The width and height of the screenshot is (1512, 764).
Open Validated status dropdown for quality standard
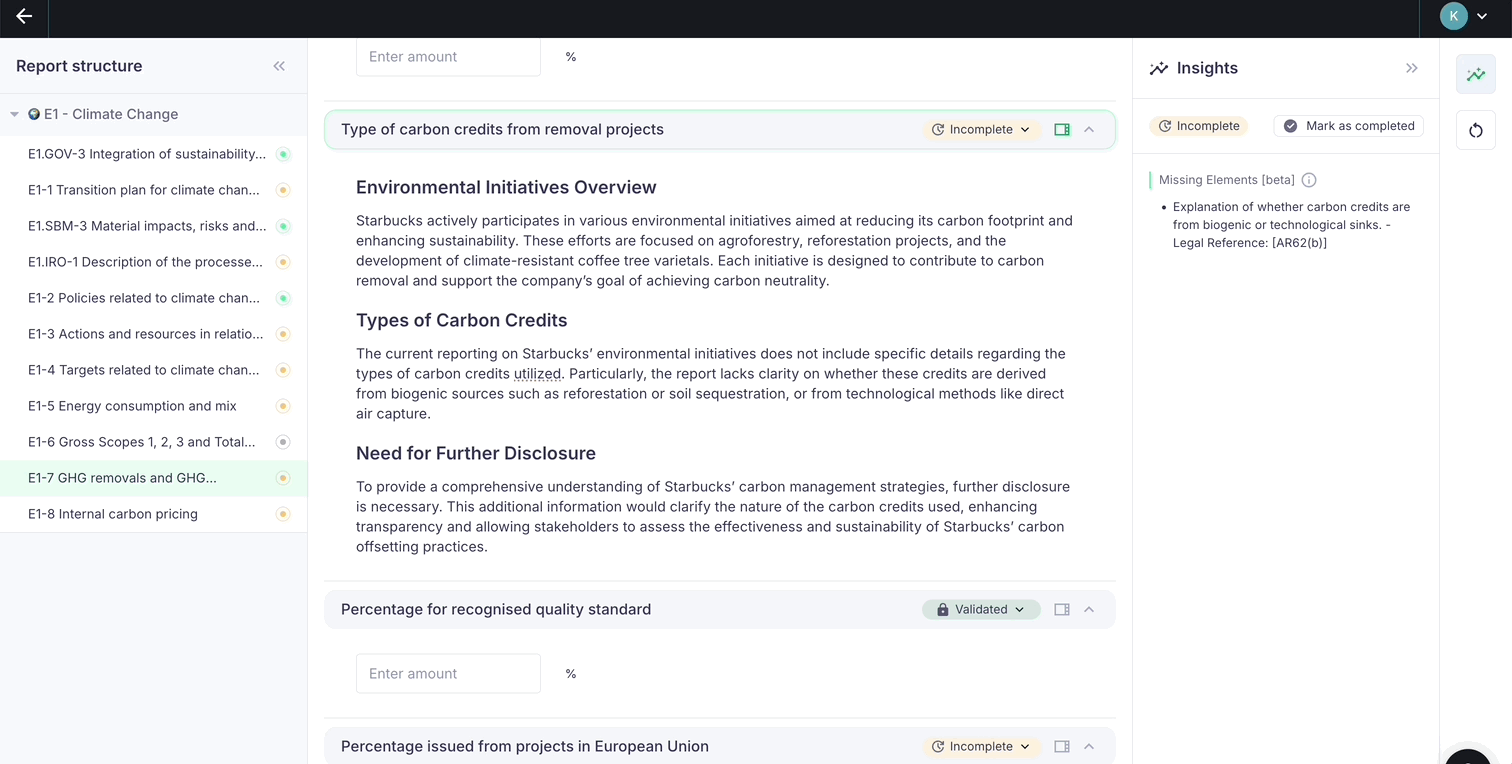click(981, 609)
